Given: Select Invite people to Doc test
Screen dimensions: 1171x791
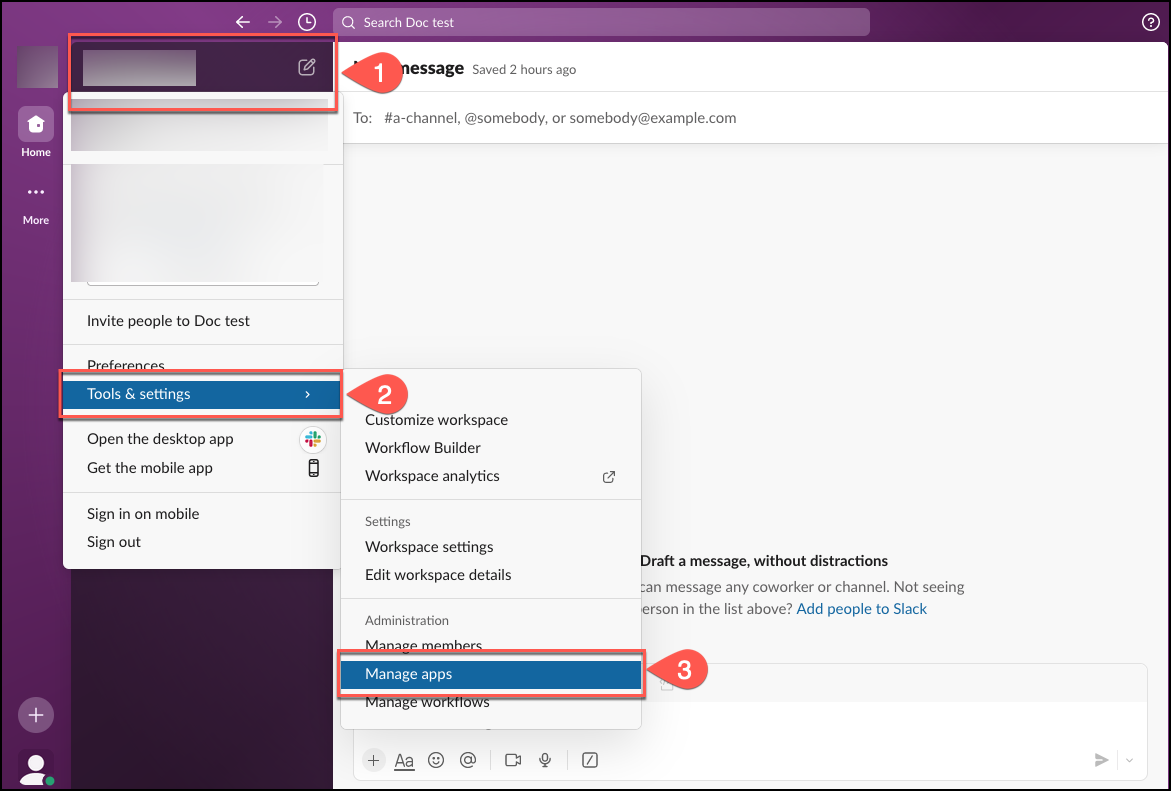Looking at the screenshot, I should tap(202, 321).
